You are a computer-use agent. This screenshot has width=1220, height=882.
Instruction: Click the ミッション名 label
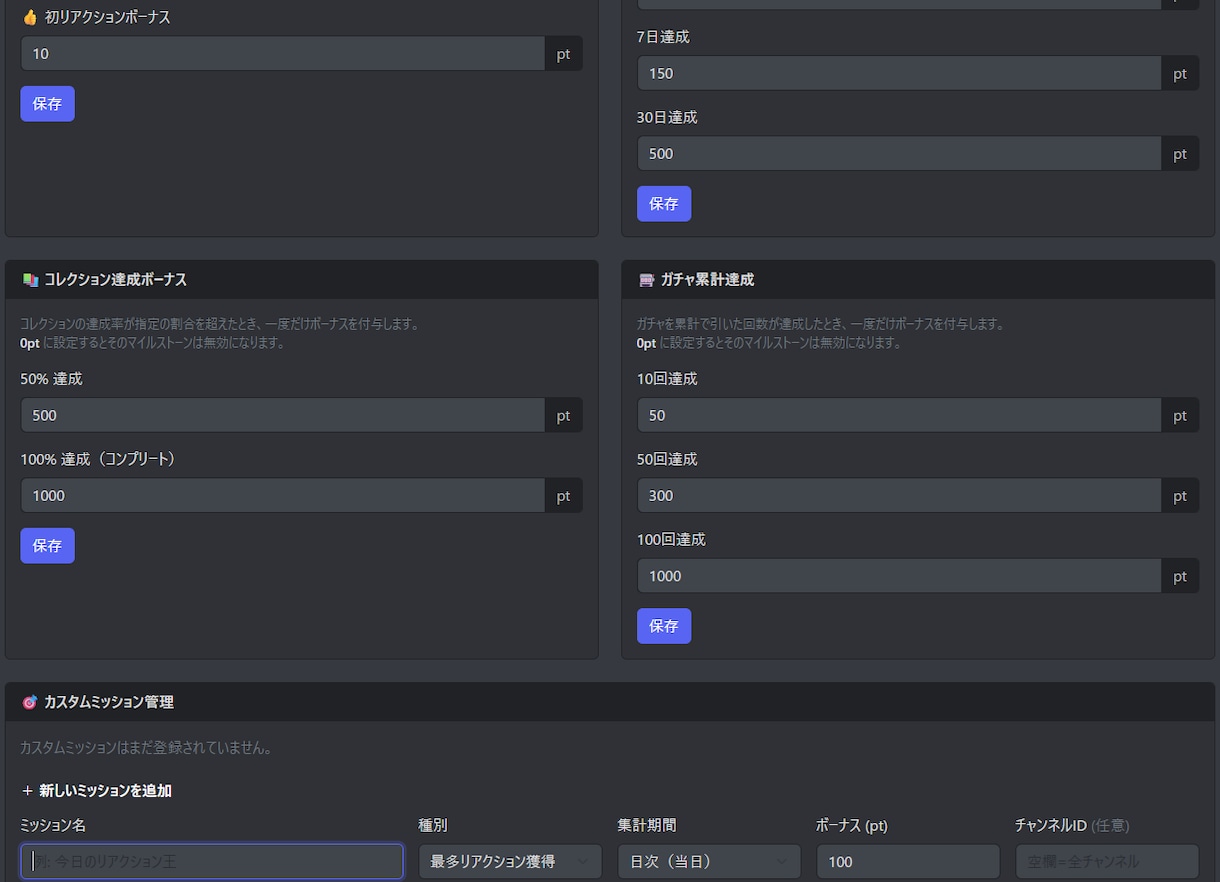tap(53, 825)
